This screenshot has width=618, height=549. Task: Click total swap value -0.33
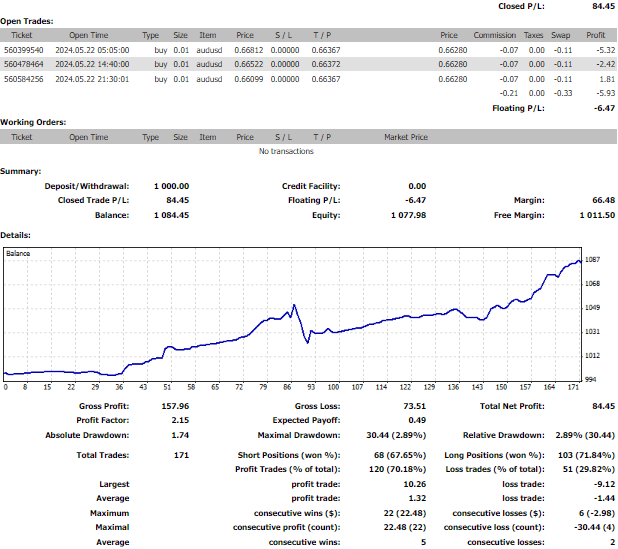tap(563, 93)
